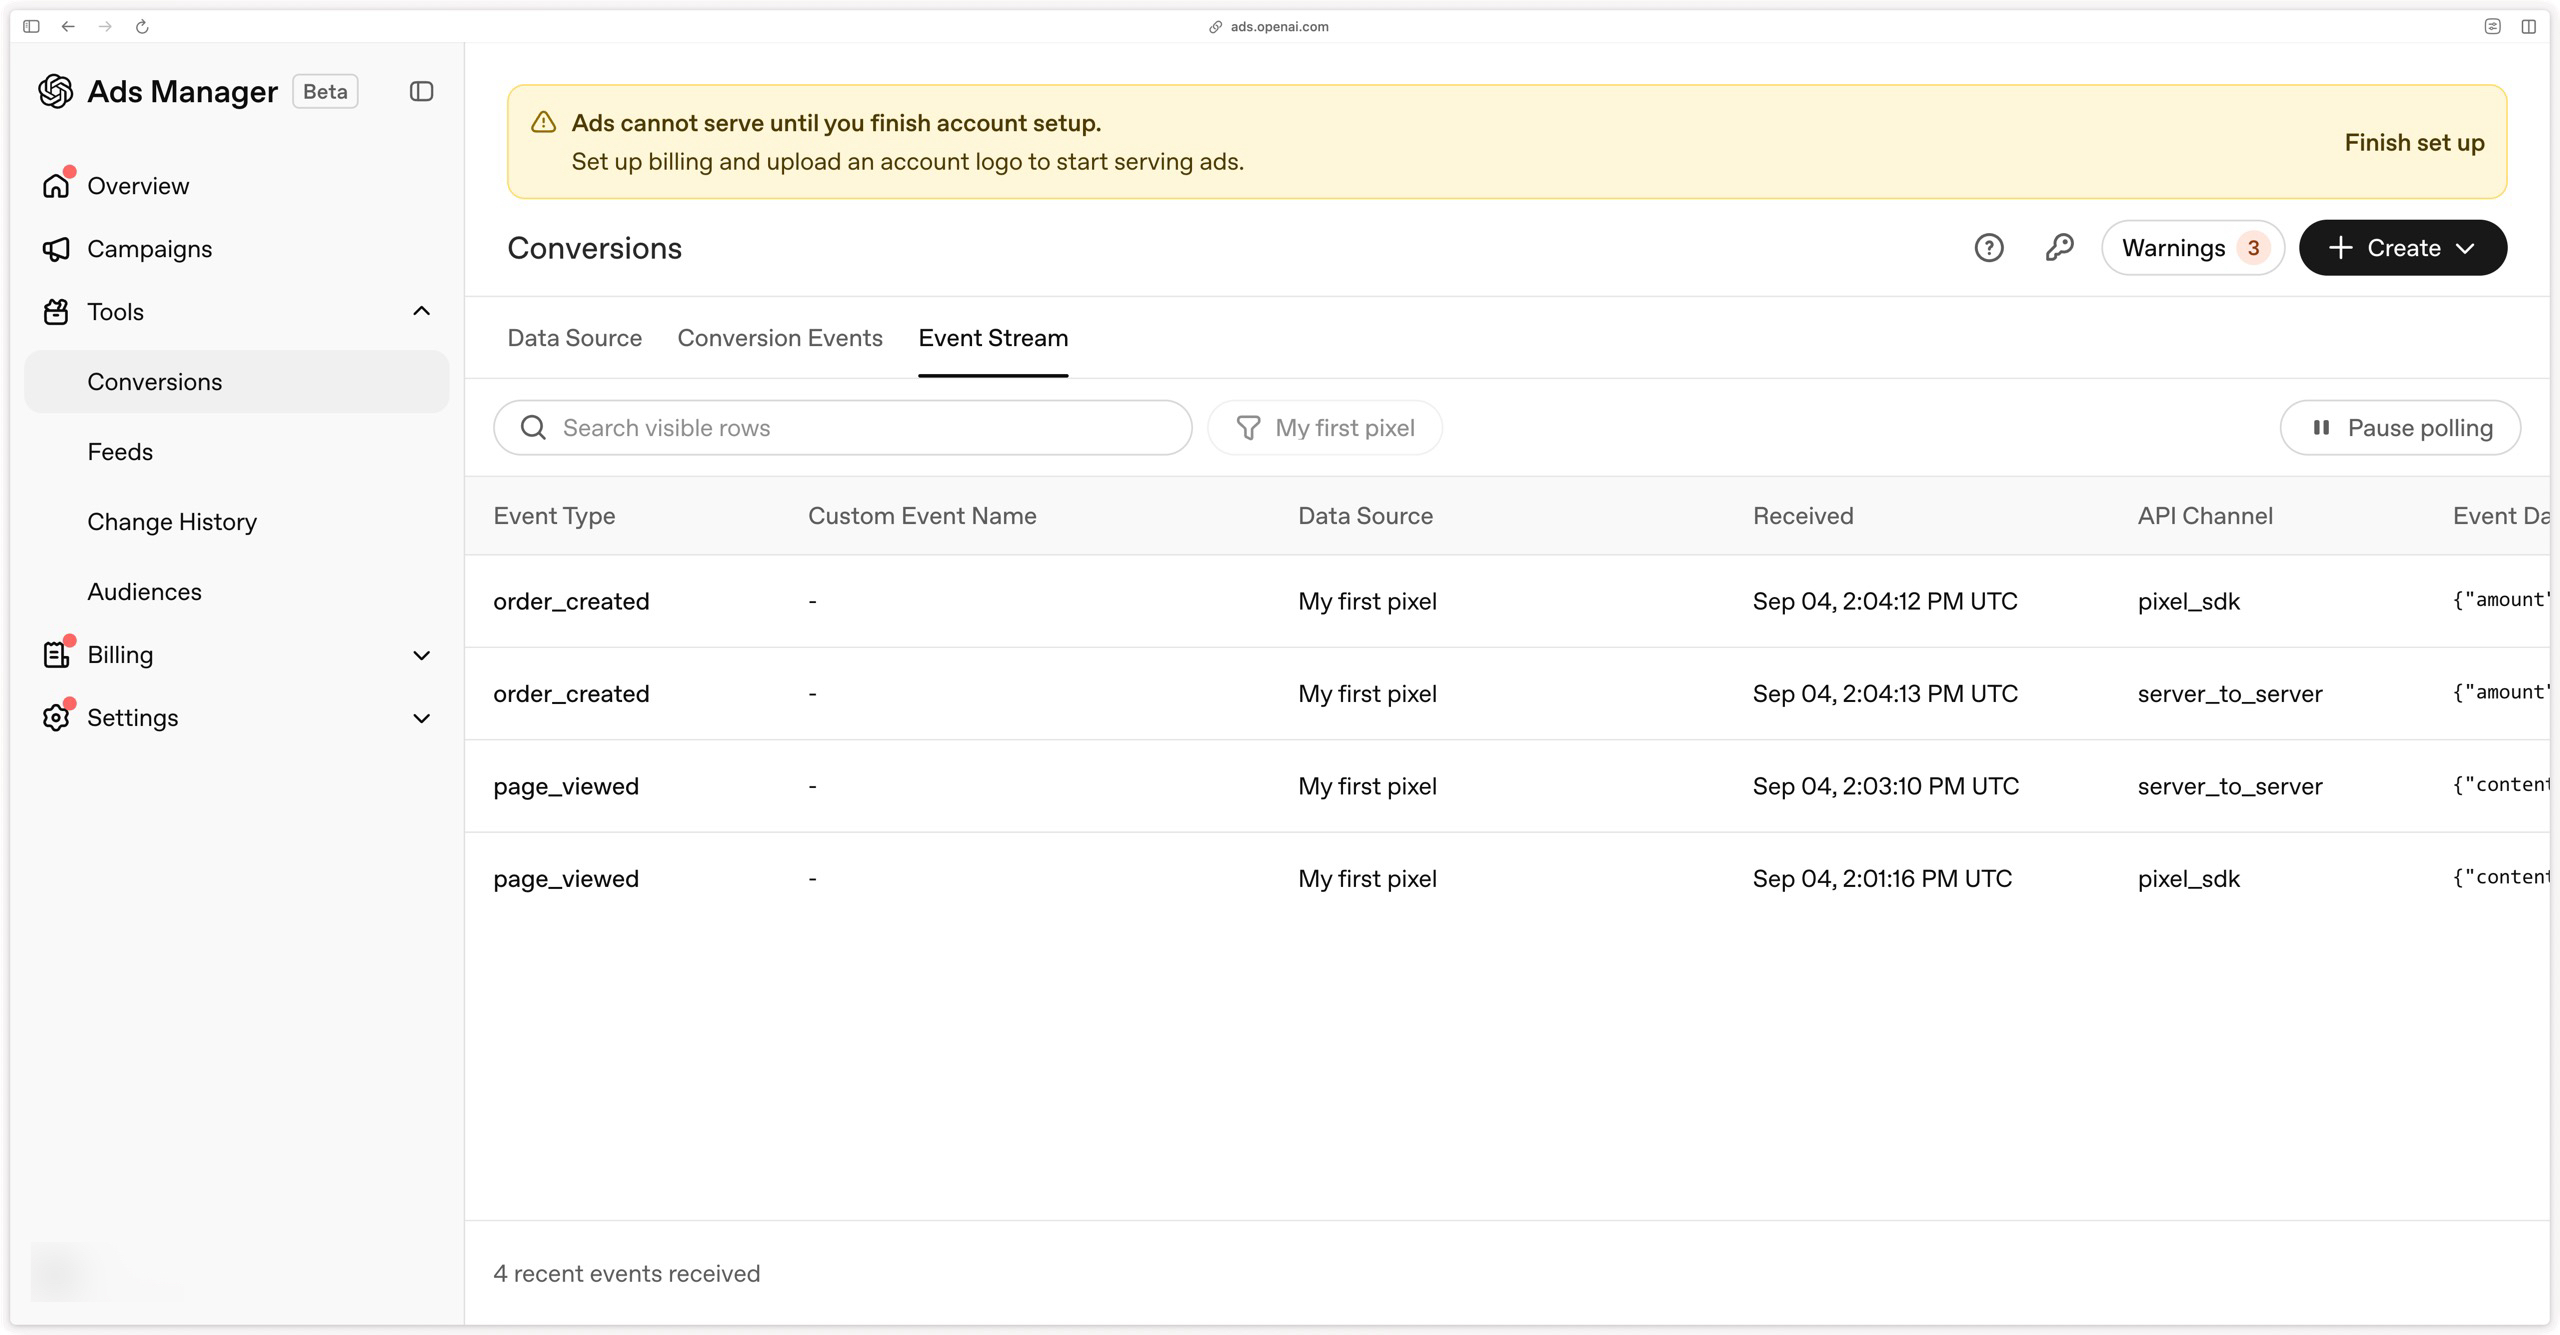Viewport: 2560px width, 1335px height.
Task: Click 4 recent events received footer
Action: pyautogui.click(x=626, y=1273)
